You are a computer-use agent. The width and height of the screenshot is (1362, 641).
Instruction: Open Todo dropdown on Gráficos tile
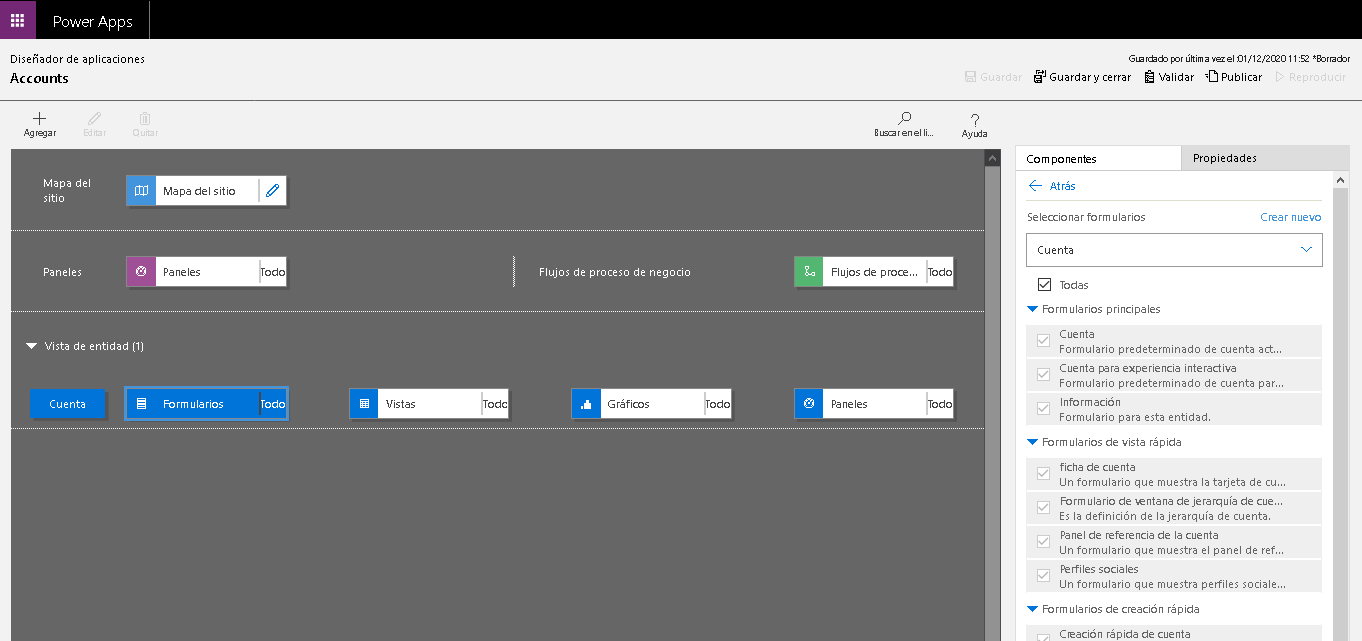click(x=718, y=404)
